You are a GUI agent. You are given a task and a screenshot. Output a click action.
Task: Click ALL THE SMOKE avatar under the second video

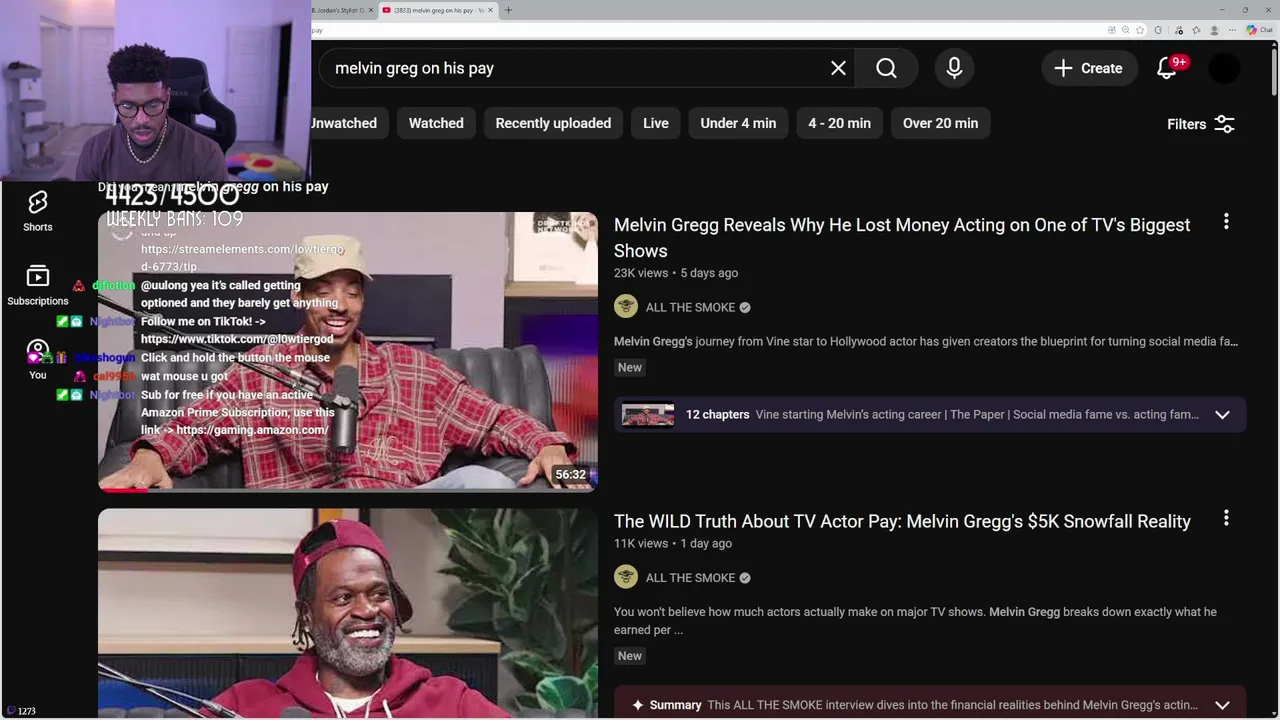click(626, 577)
